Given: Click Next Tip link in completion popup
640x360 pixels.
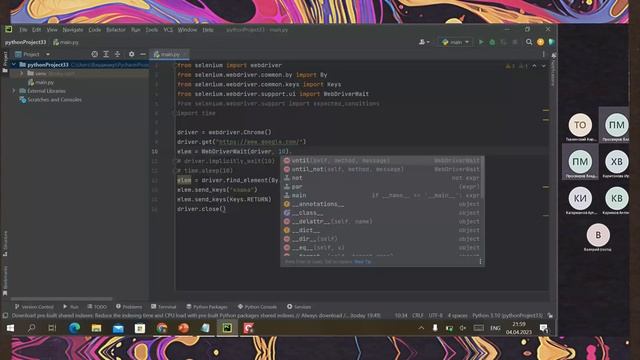Looking at the screenshot, I should click(362, 262).
